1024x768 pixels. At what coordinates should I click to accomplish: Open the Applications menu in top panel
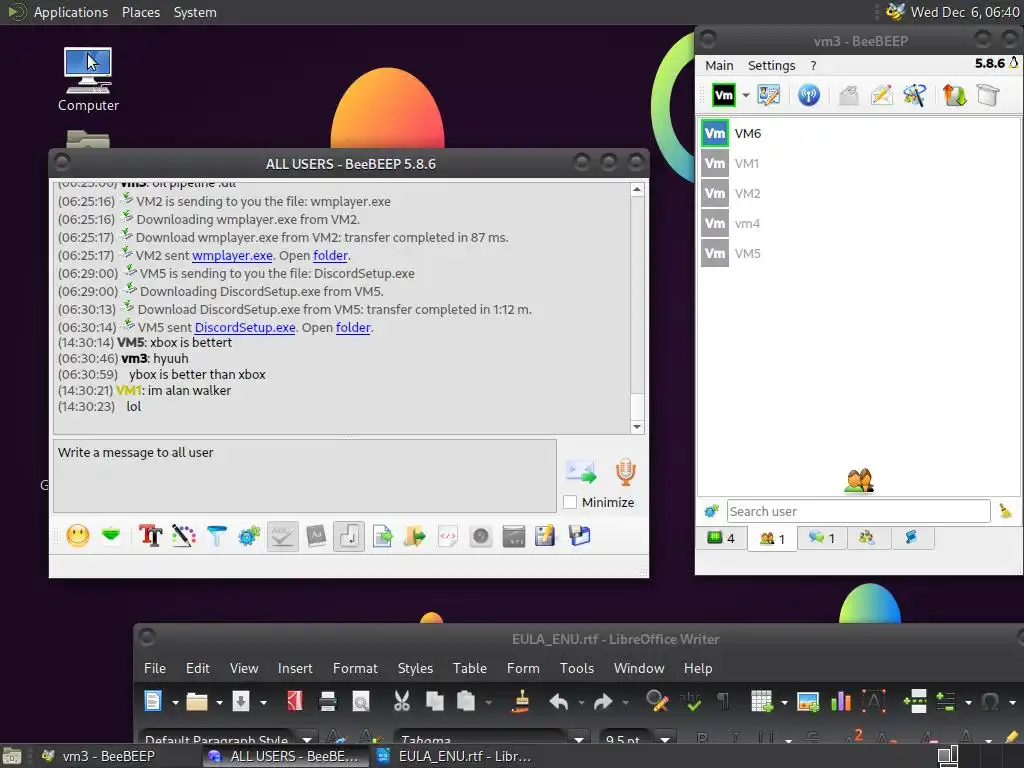[71, 12]
